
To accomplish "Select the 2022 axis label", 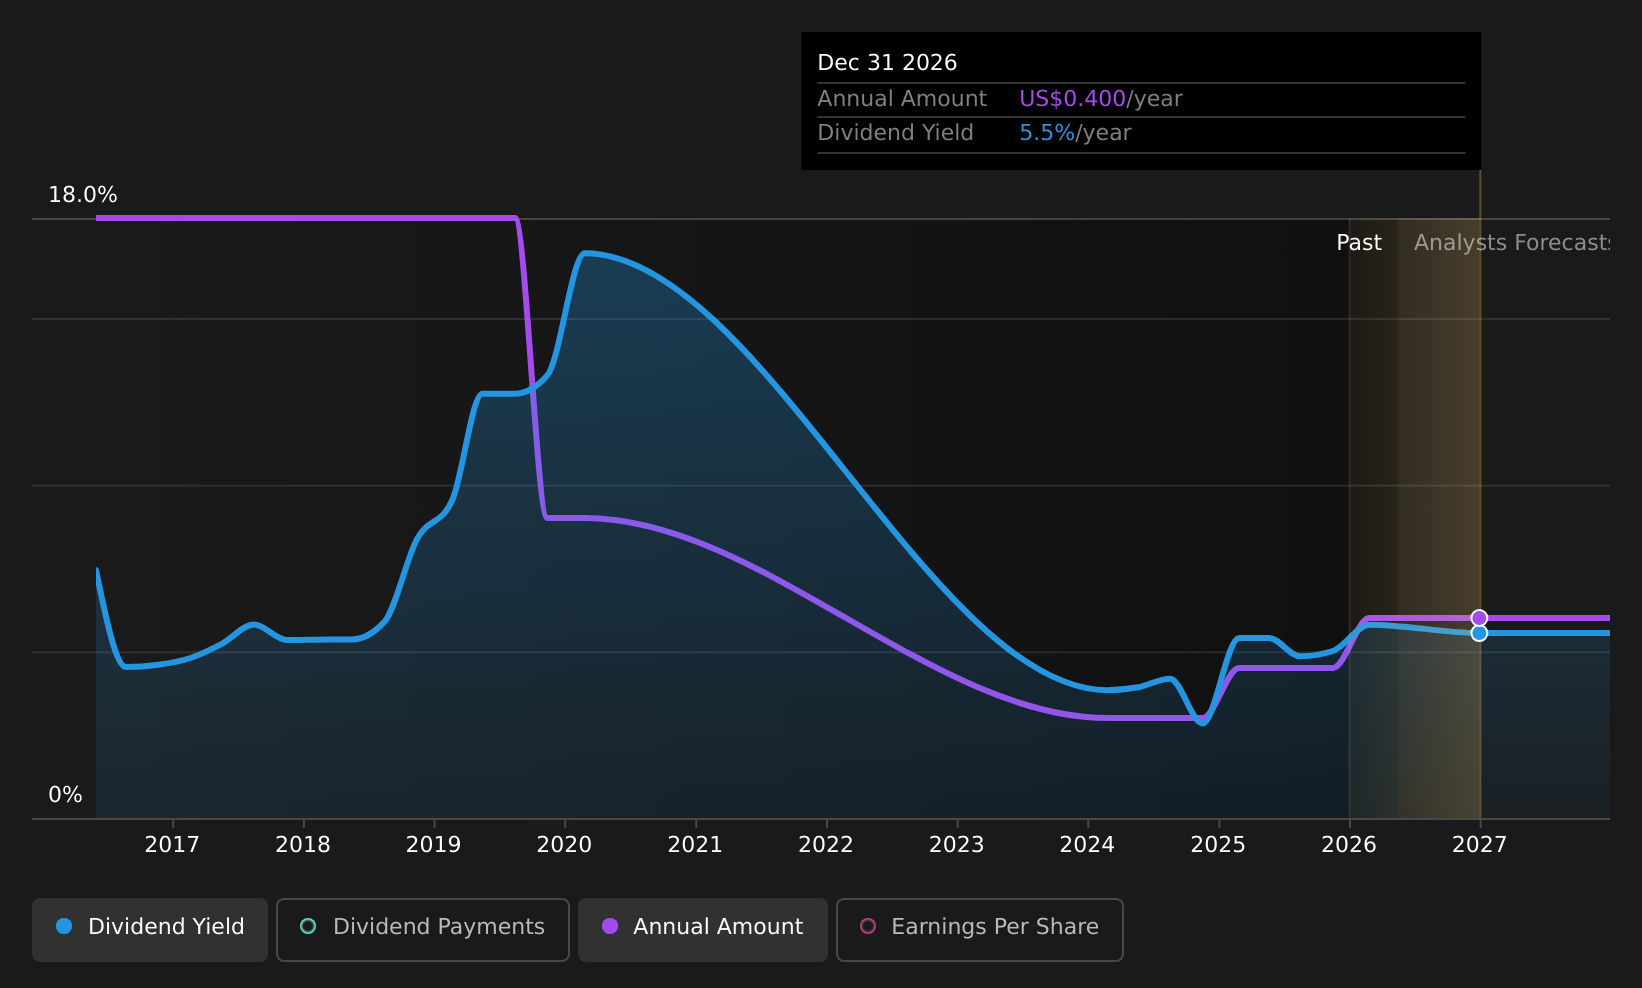I will tap(826, 845).
